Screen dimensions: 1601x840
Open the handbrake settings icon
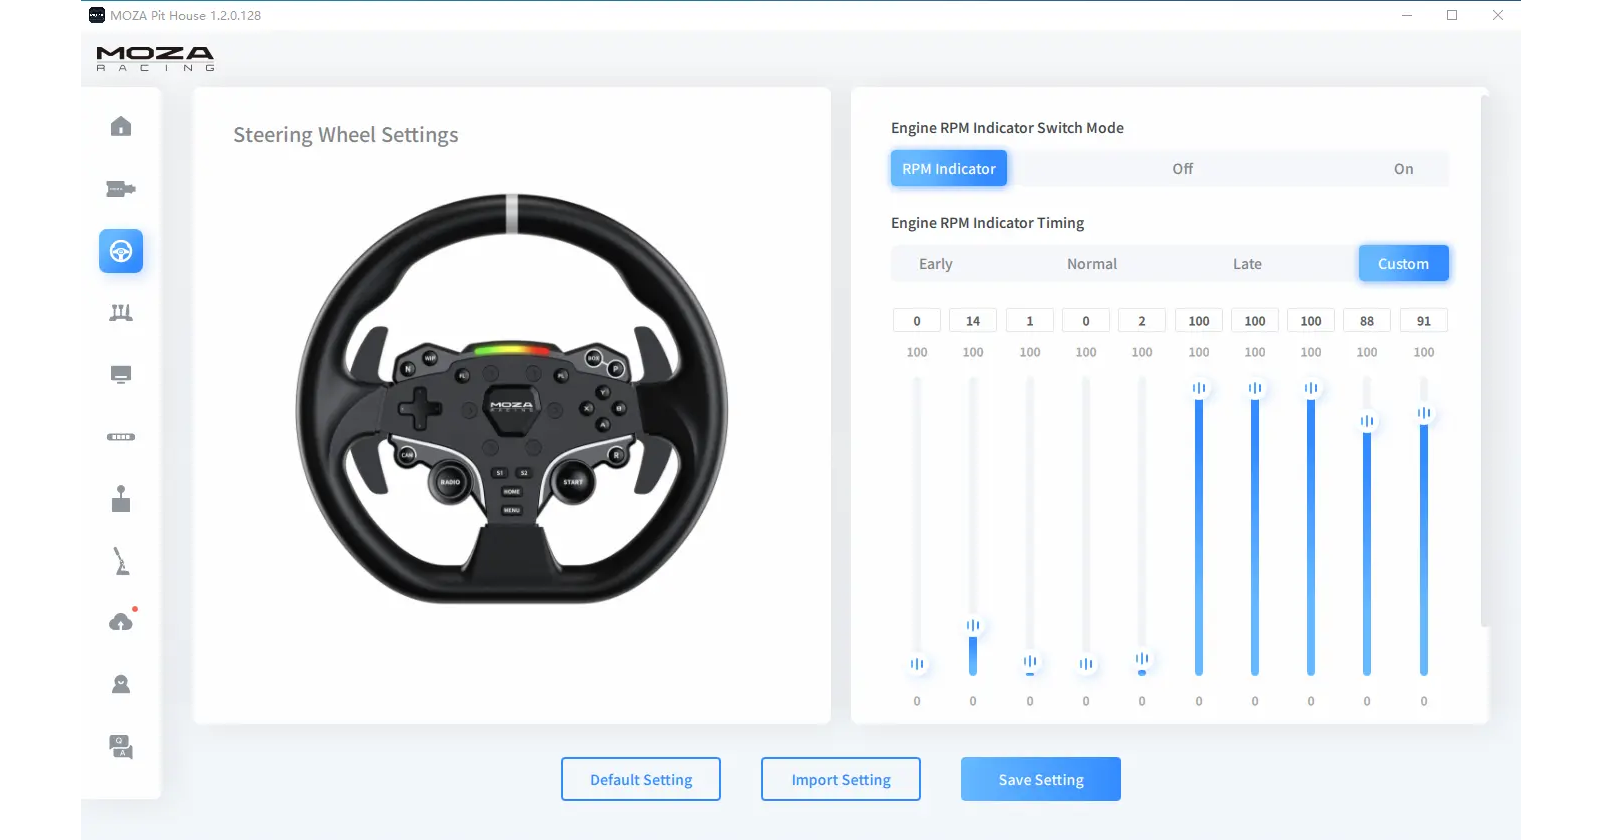click(121, 561)
